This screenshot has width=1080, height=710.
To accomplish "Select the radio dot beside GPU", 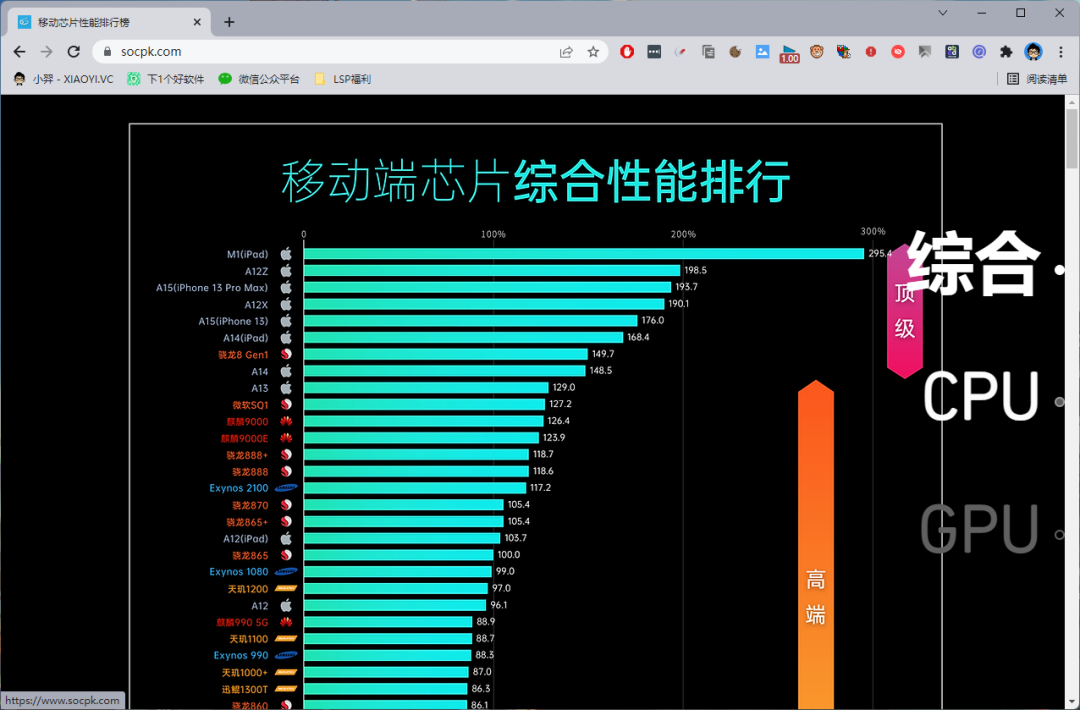I will (x=1060, y=534).
